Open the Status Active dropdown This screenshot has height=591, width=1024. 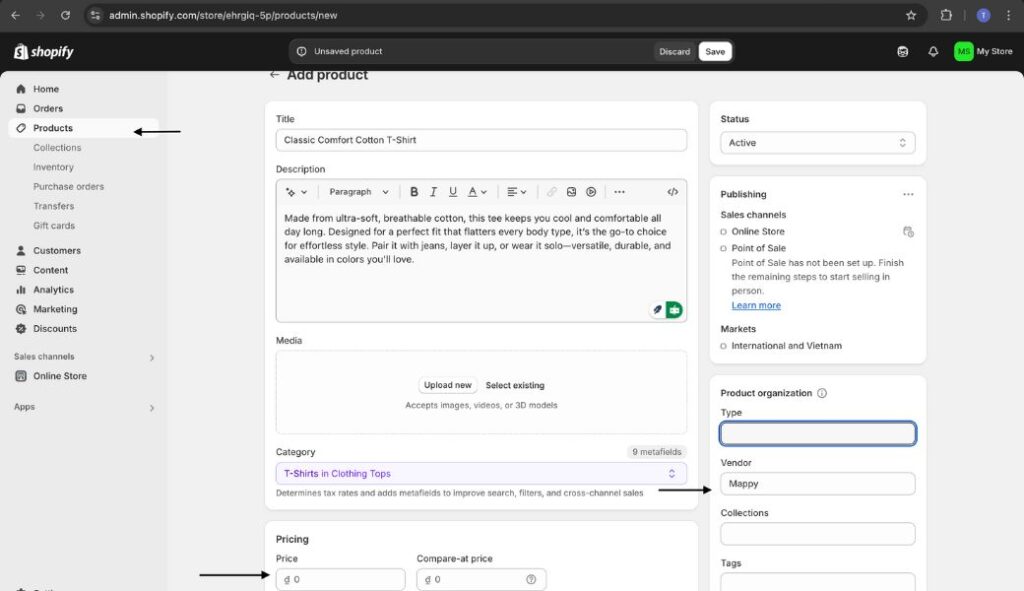point(818,143)
